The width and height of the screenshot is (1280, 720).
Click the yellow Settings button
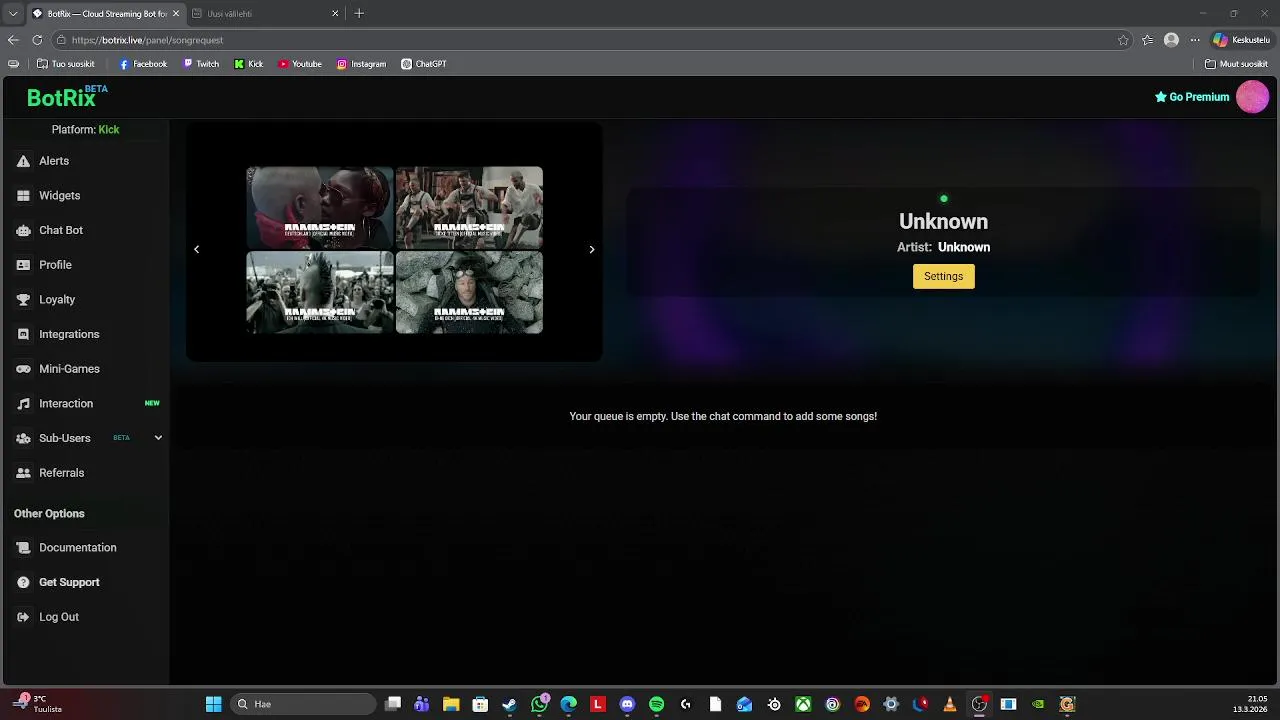tap(943, 276)
